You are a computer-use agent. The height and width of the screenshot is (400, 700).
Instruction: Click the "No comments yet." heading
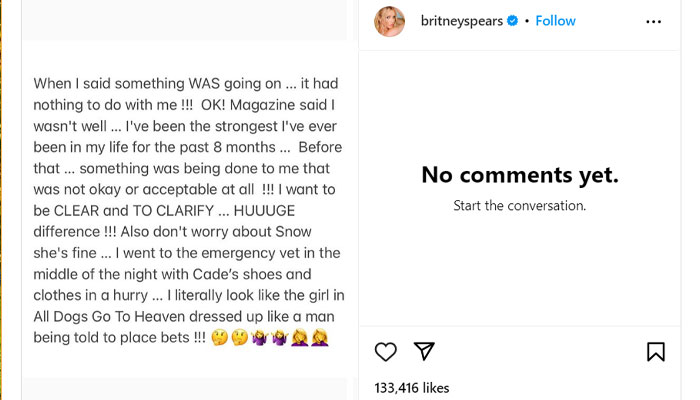tap(520, 175)
